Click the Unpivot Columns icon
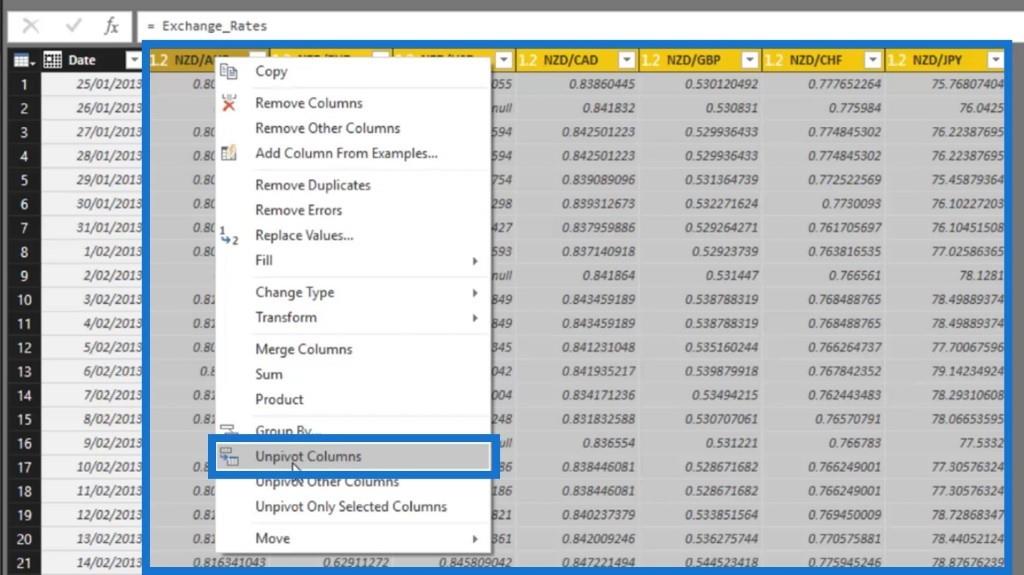 [229, 456]
